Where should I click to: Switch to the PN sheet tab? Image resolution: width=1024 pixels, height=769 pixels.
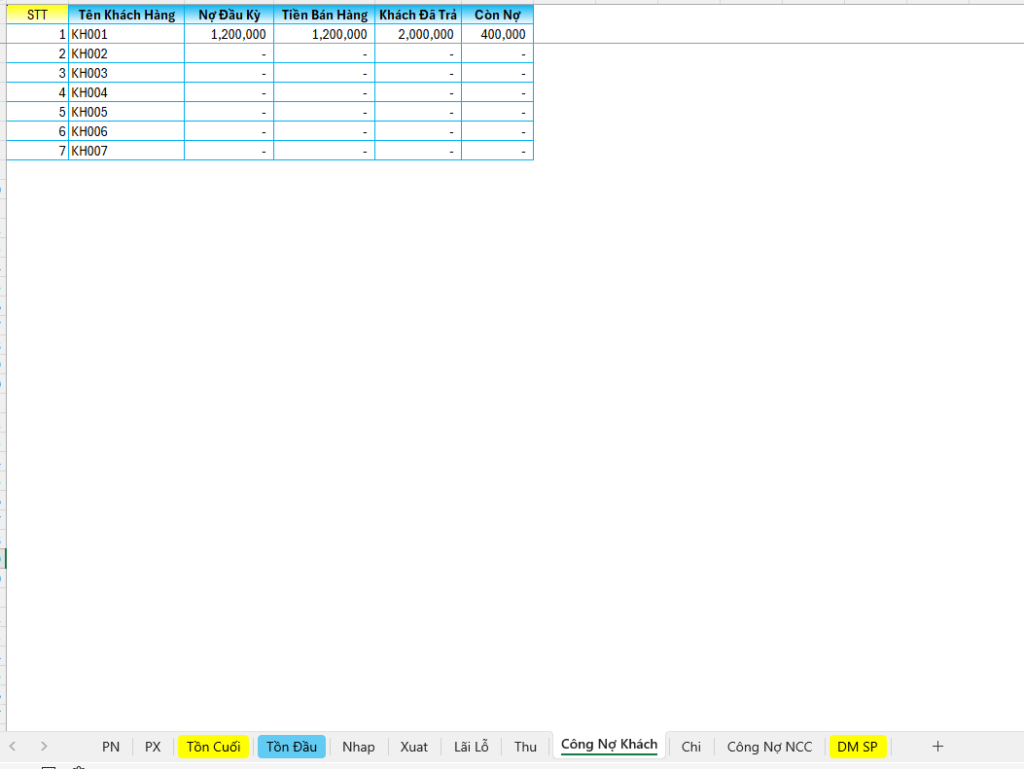[111, 746]
